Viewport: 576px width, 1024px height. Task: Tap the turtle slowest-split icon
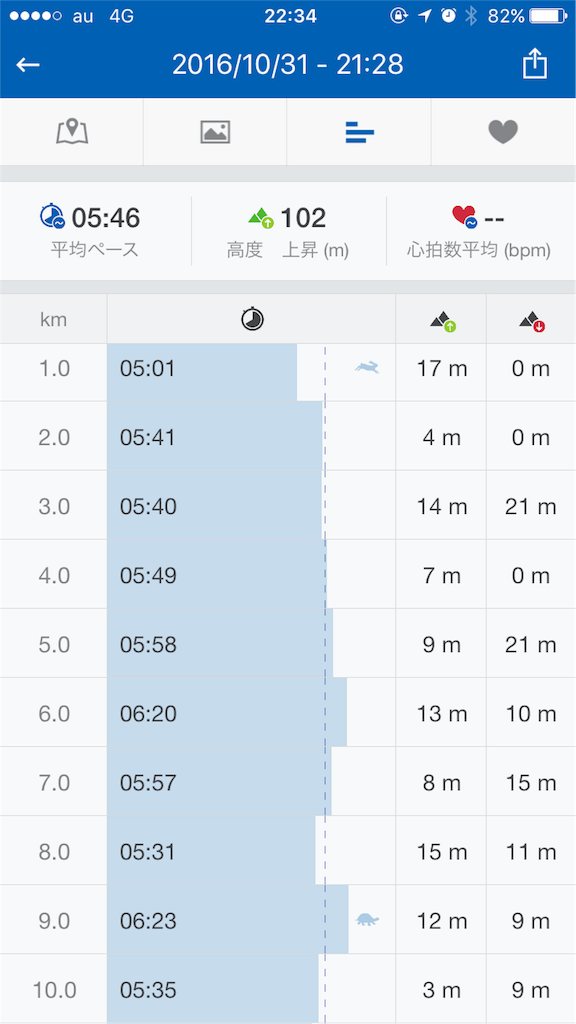[367, 920]
